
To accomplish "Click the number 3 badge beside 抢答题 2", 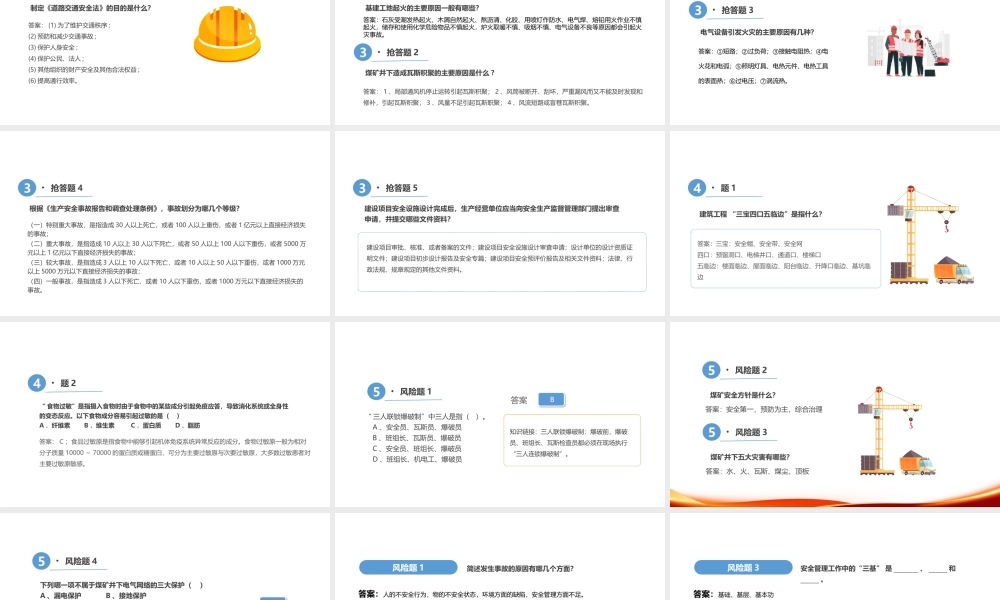I will tap(363, 52).
